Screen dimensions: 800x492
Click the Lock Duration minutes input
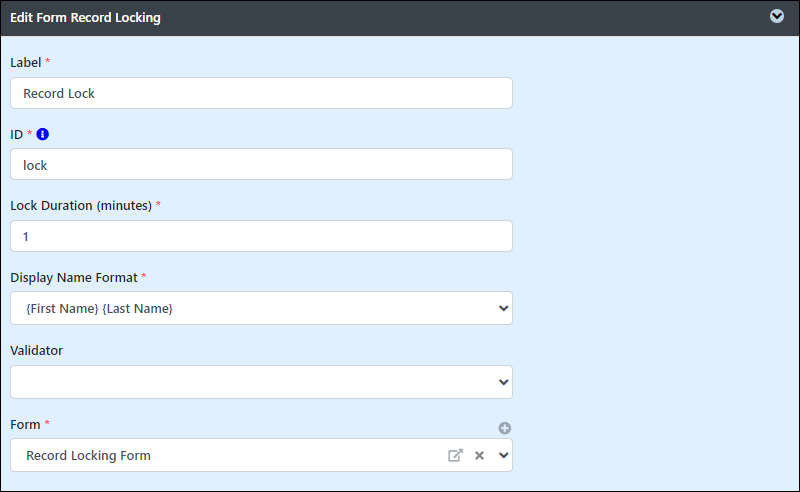pyautogui.click(x=261, y=236)
